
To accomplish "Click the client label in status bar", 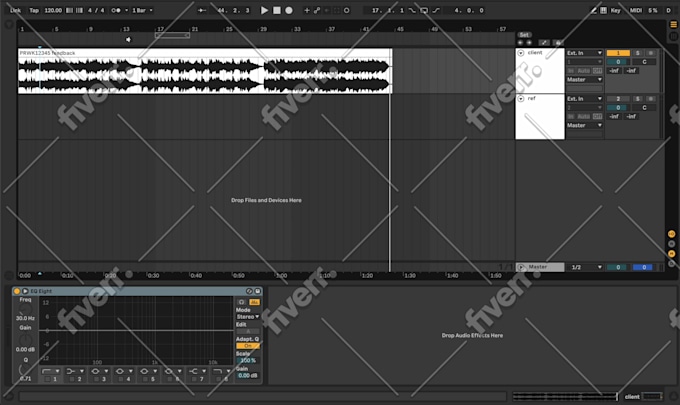I will 632,396.
